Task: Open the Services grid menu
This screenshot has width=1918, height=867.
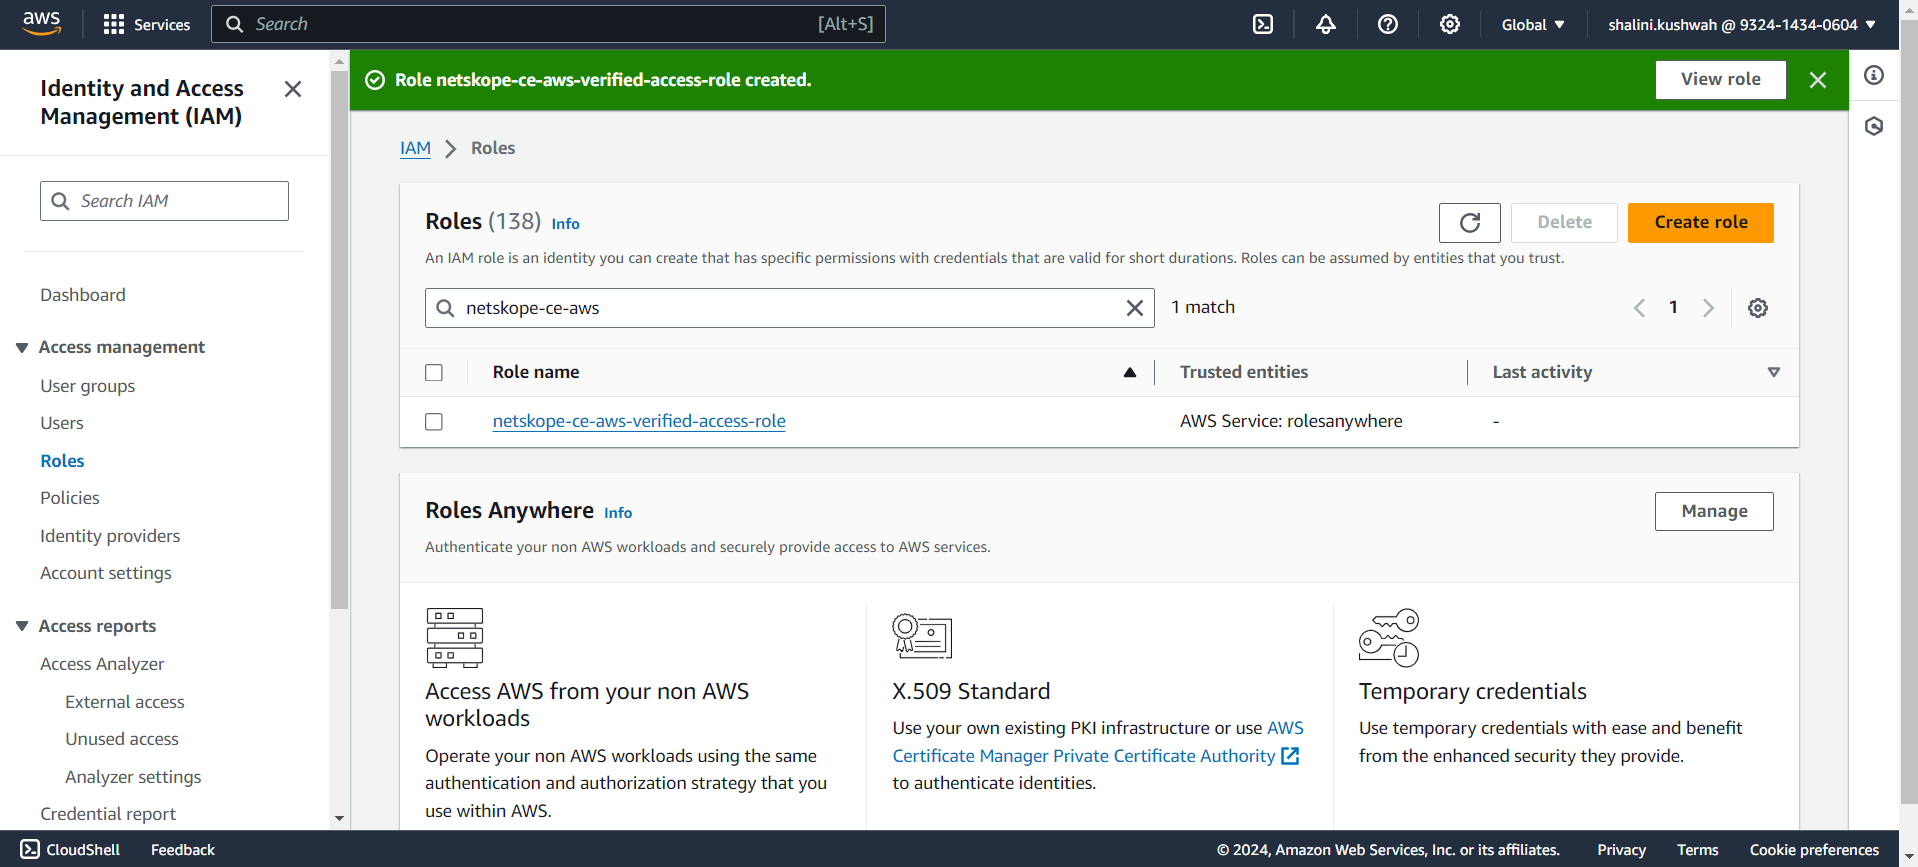Action: (x=146, y=24)
